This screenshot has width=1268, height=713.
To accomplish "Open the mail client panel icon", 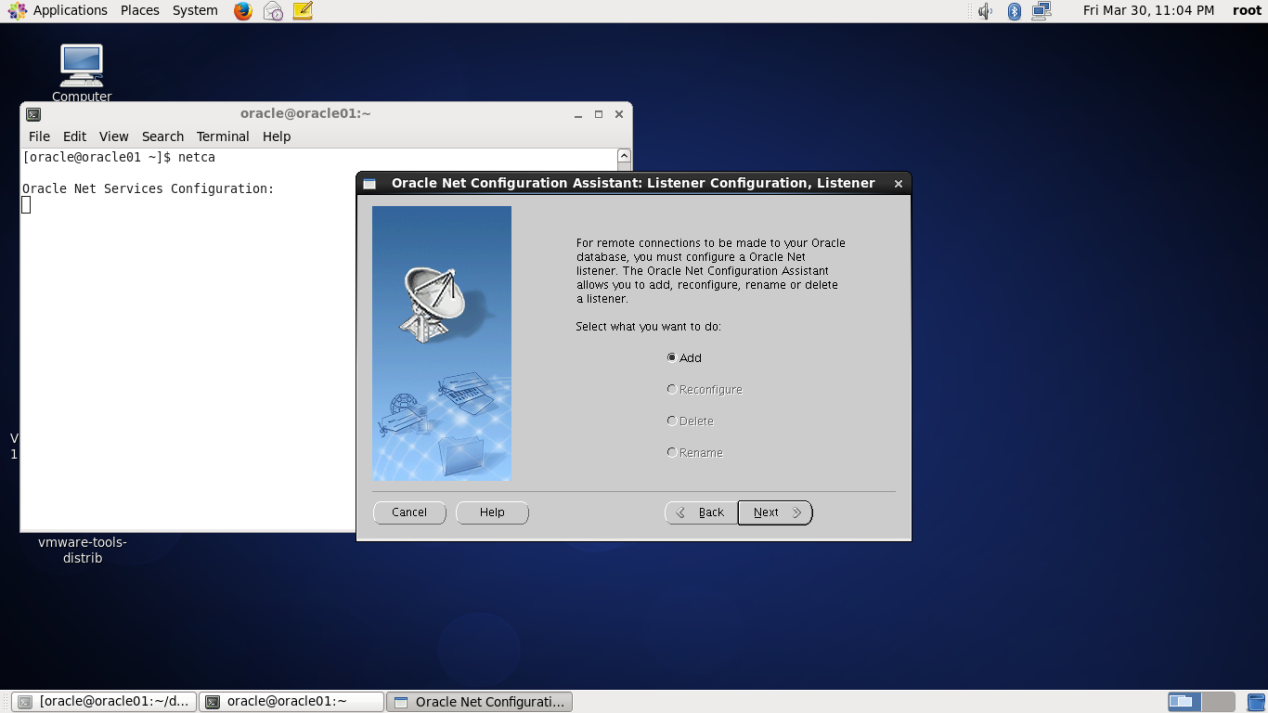I will pos(273,11).
